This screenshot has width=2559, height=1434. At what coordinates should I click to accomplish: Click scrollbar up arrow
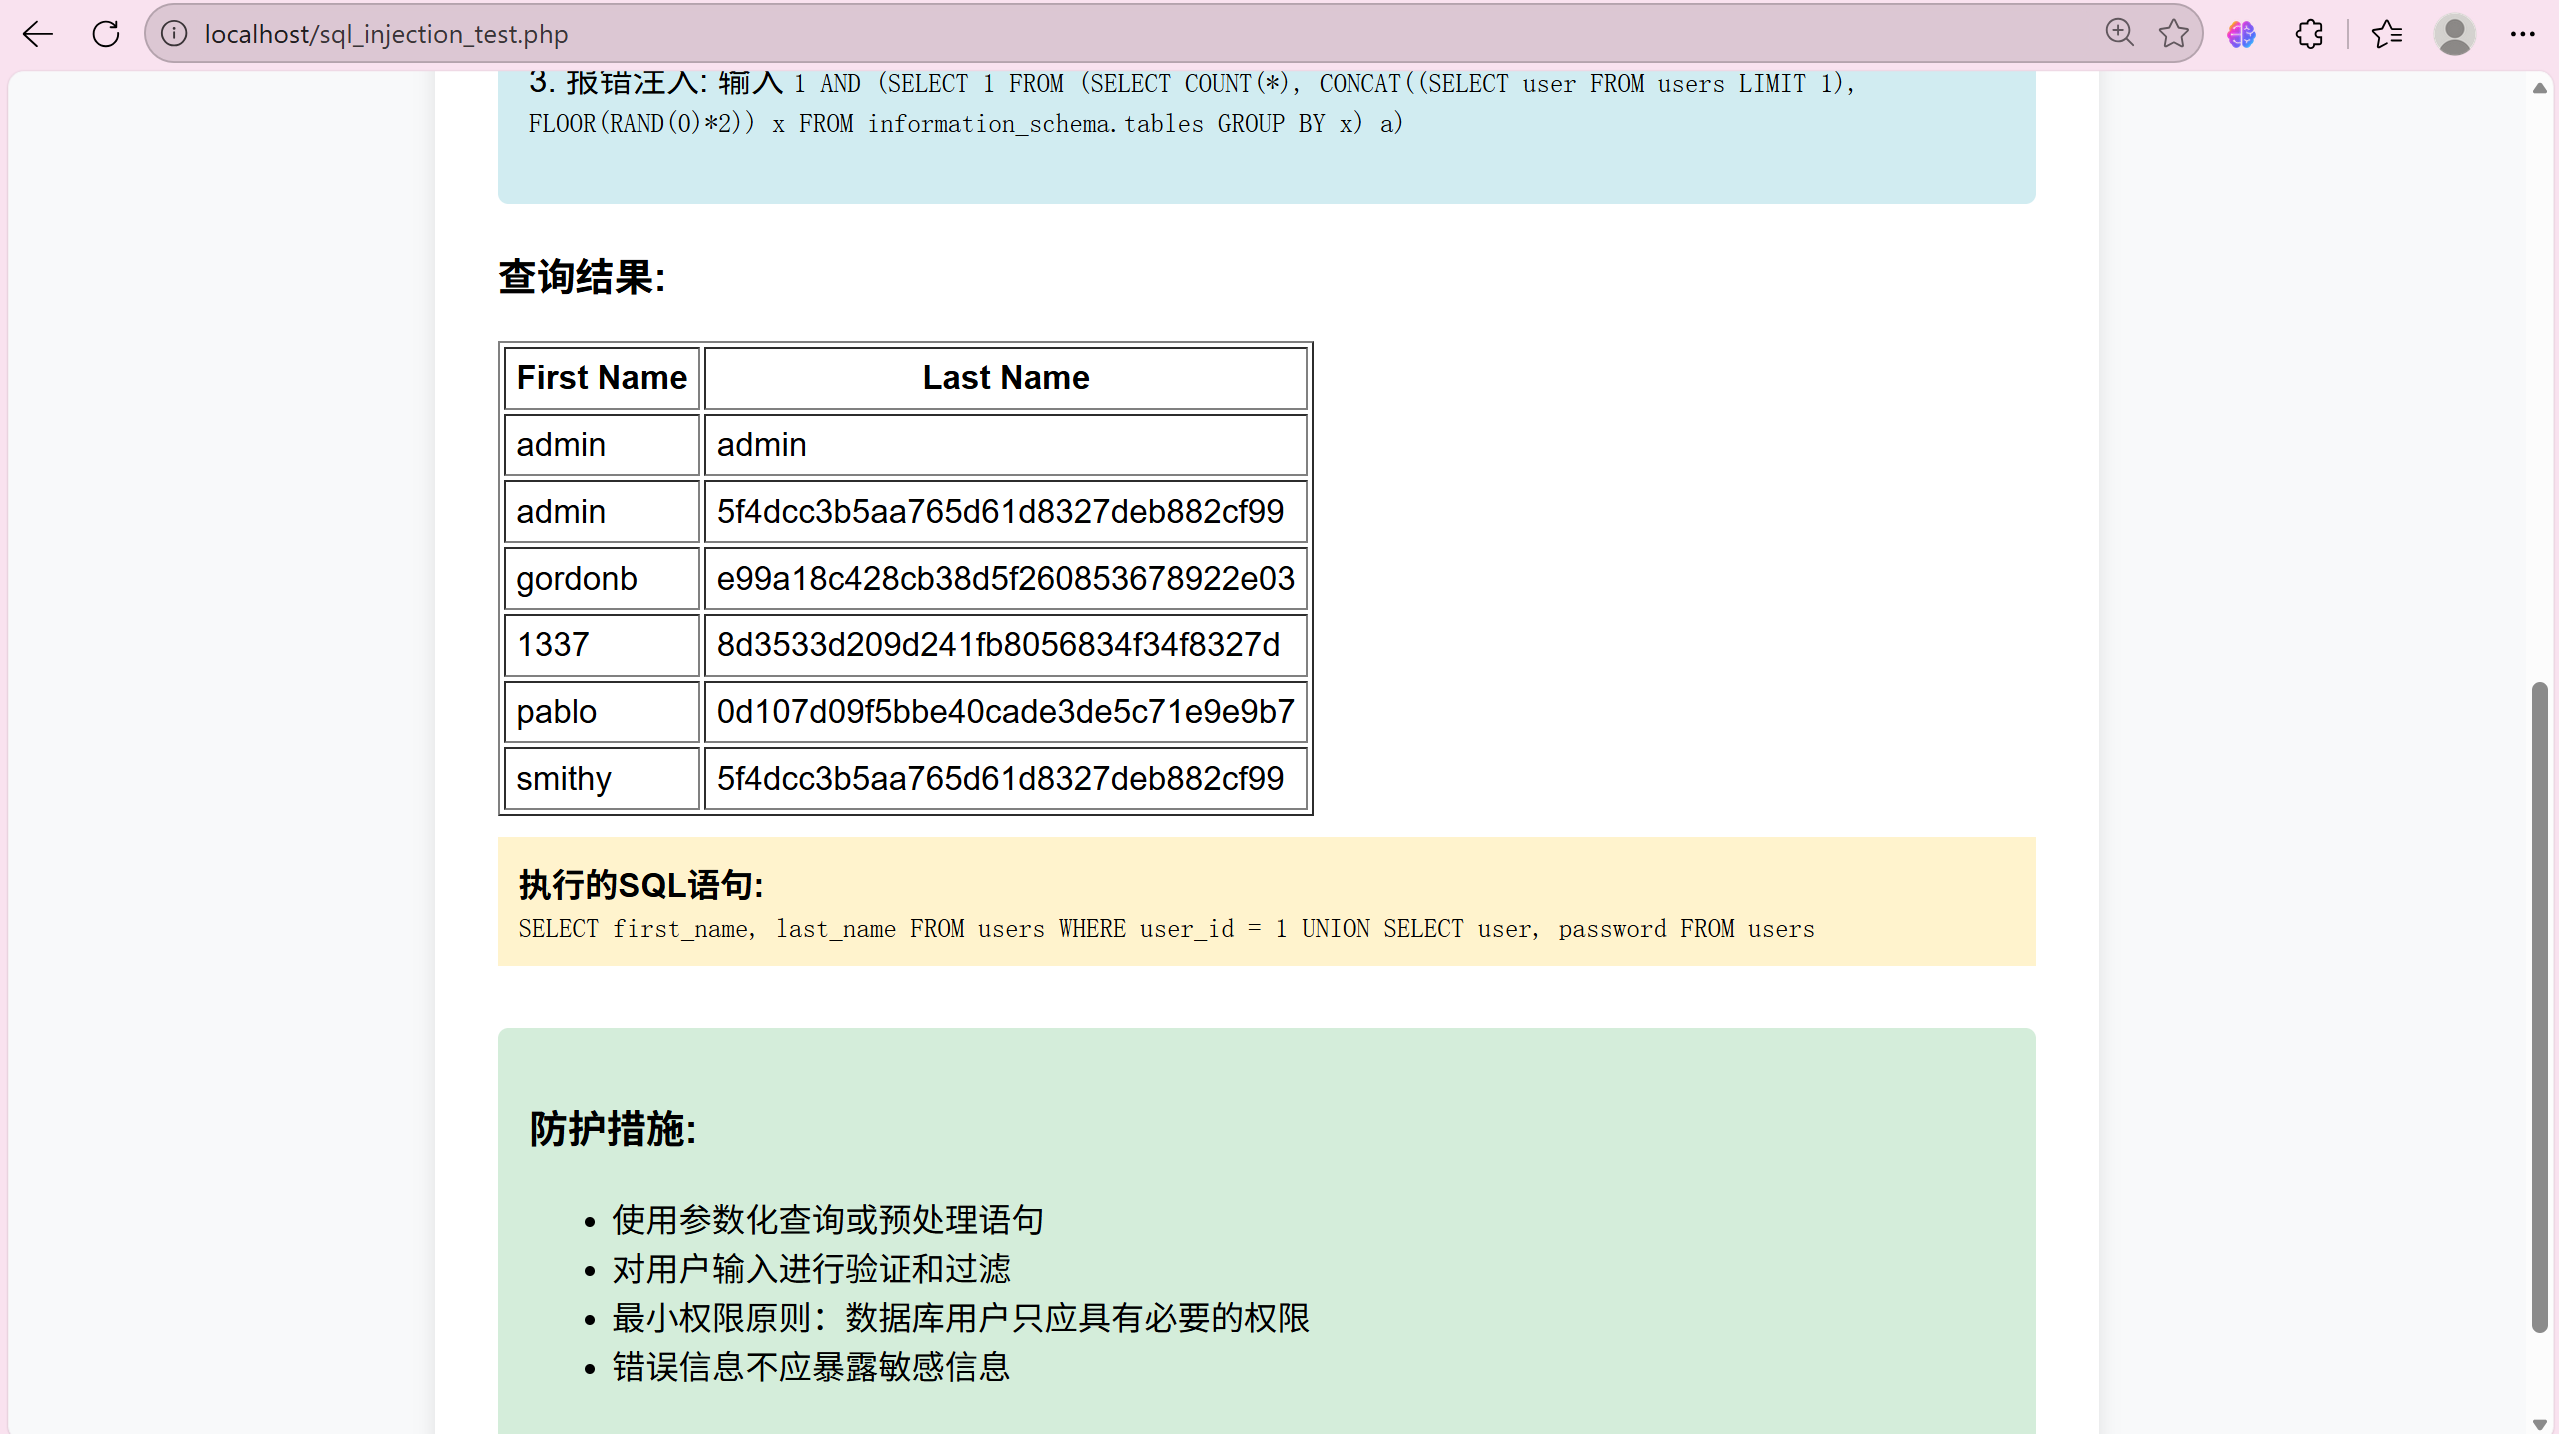pyautogui.click(x=2539, y=88)
